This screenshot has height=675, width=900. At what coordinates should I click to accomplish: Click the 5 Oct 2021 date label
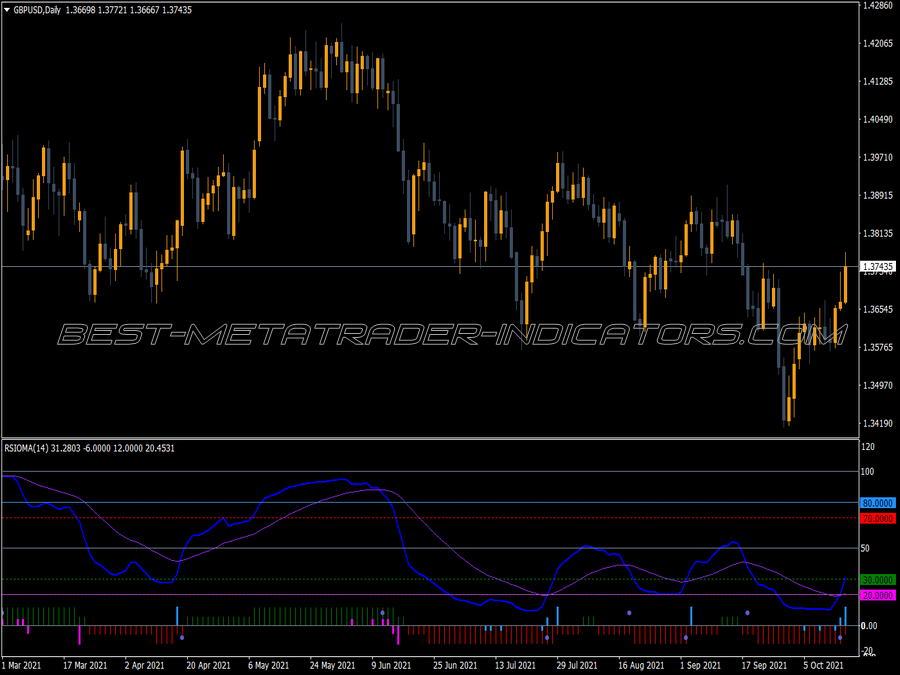824,666
